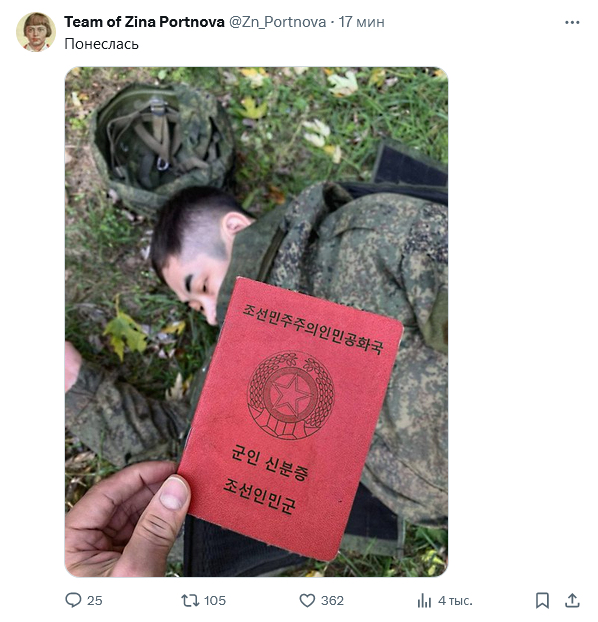Click the reply speech bubble icon
The image size is (598, 622).
(x=73, y=600)
